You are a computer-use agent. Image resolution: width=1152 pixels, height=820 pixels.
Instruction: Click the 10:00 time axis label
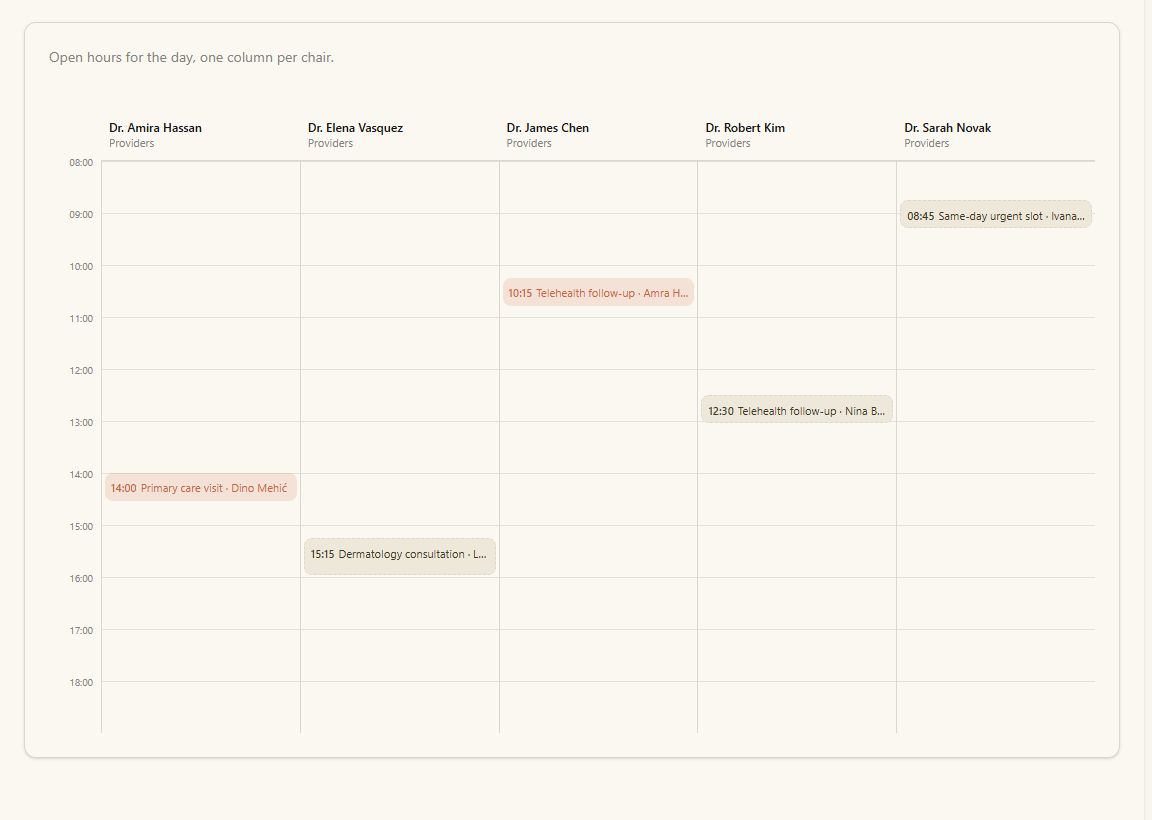click(x=82, y=267)
